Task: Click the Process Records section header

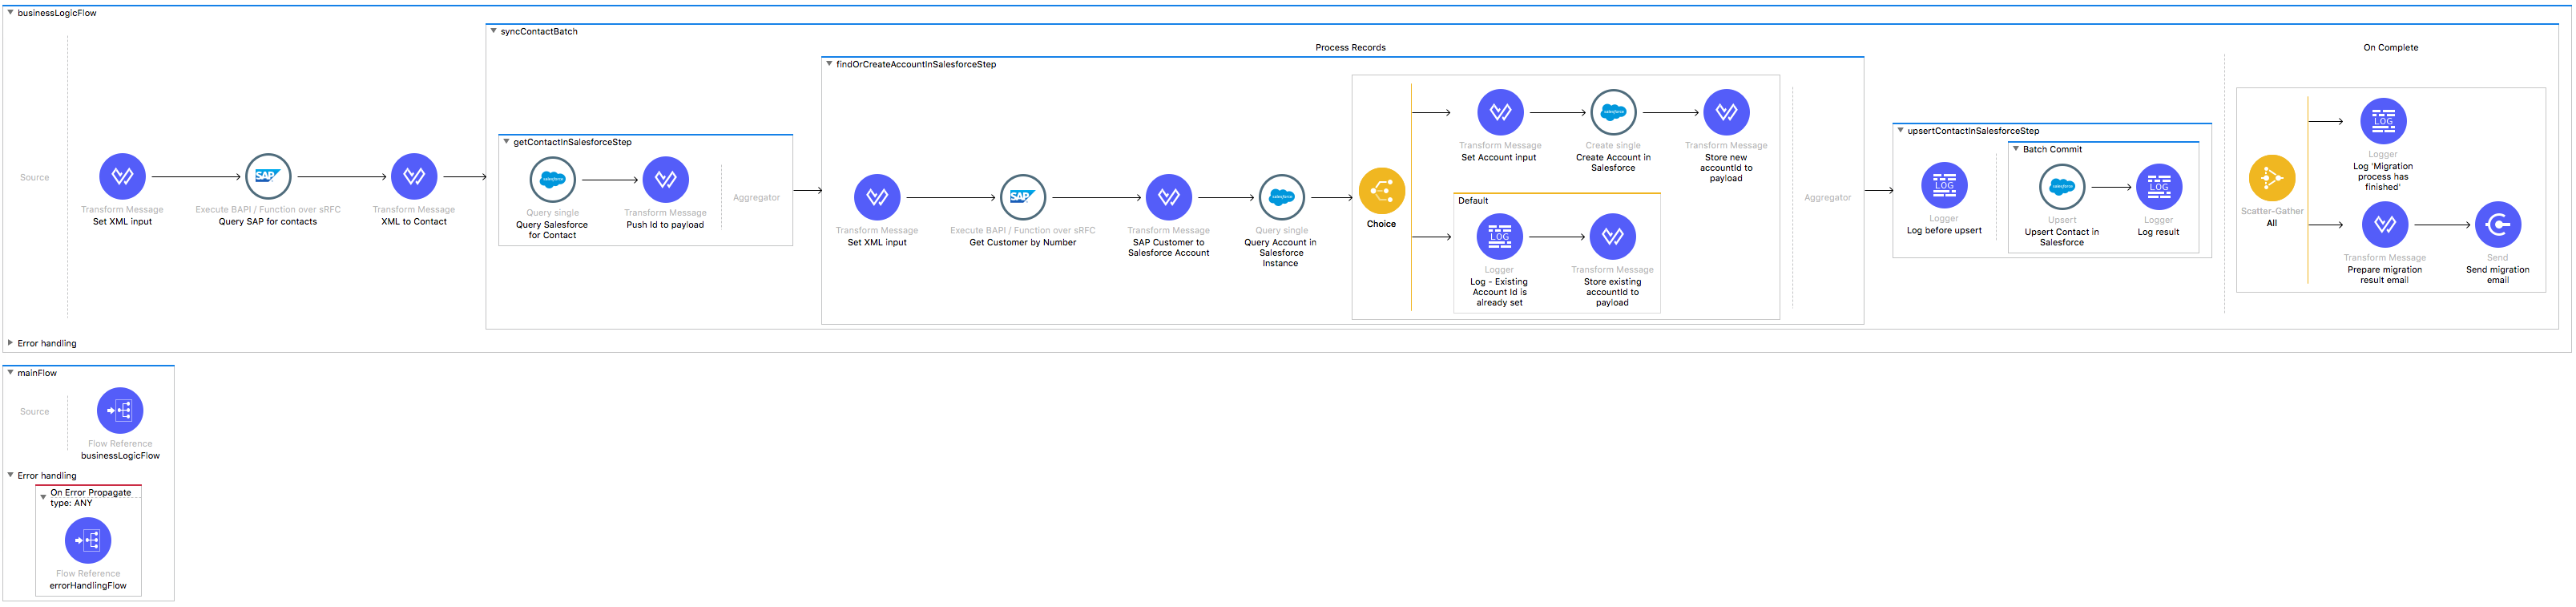Action: pos(1349,48)
